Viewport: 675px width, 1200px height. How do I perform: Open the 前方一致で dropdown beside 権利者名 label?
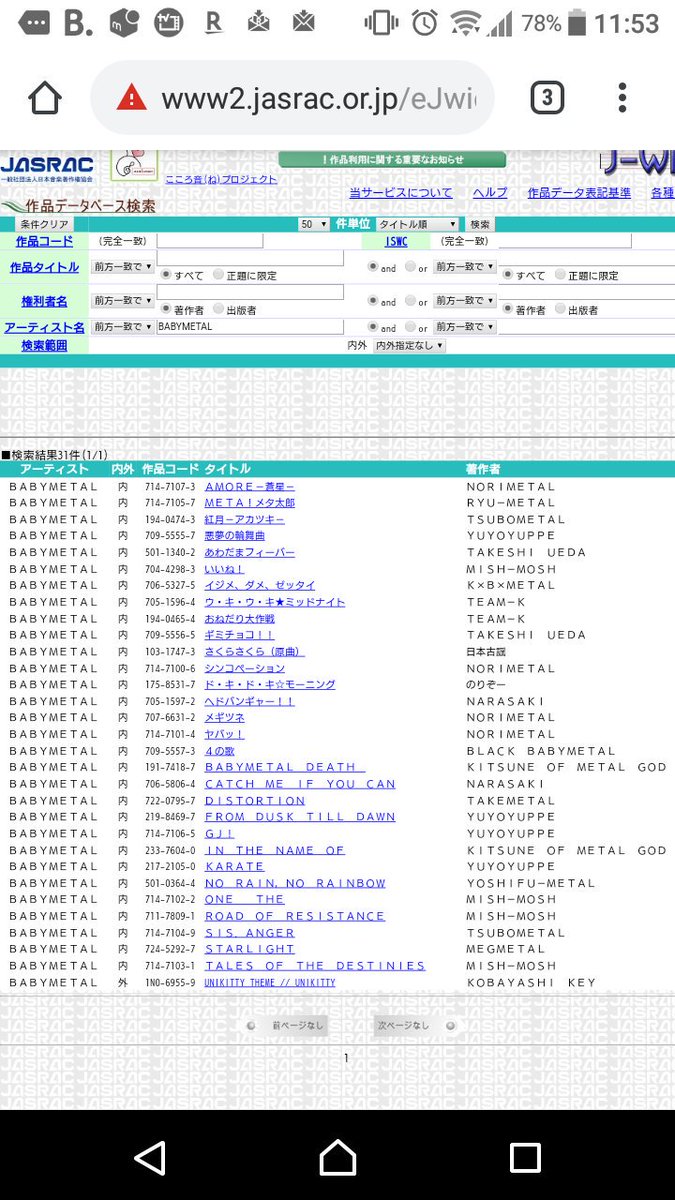click(122, 300)
